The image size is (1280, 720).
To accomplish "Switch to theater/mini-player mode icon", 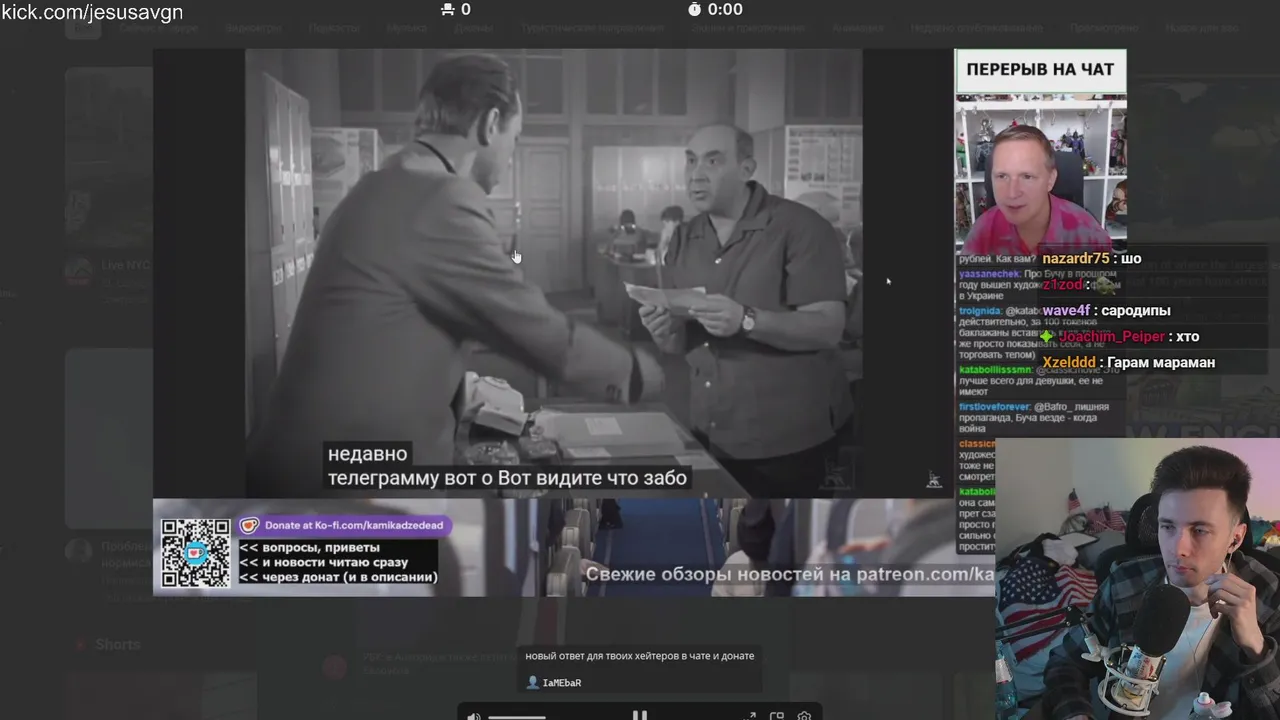I will pos(777,716).
